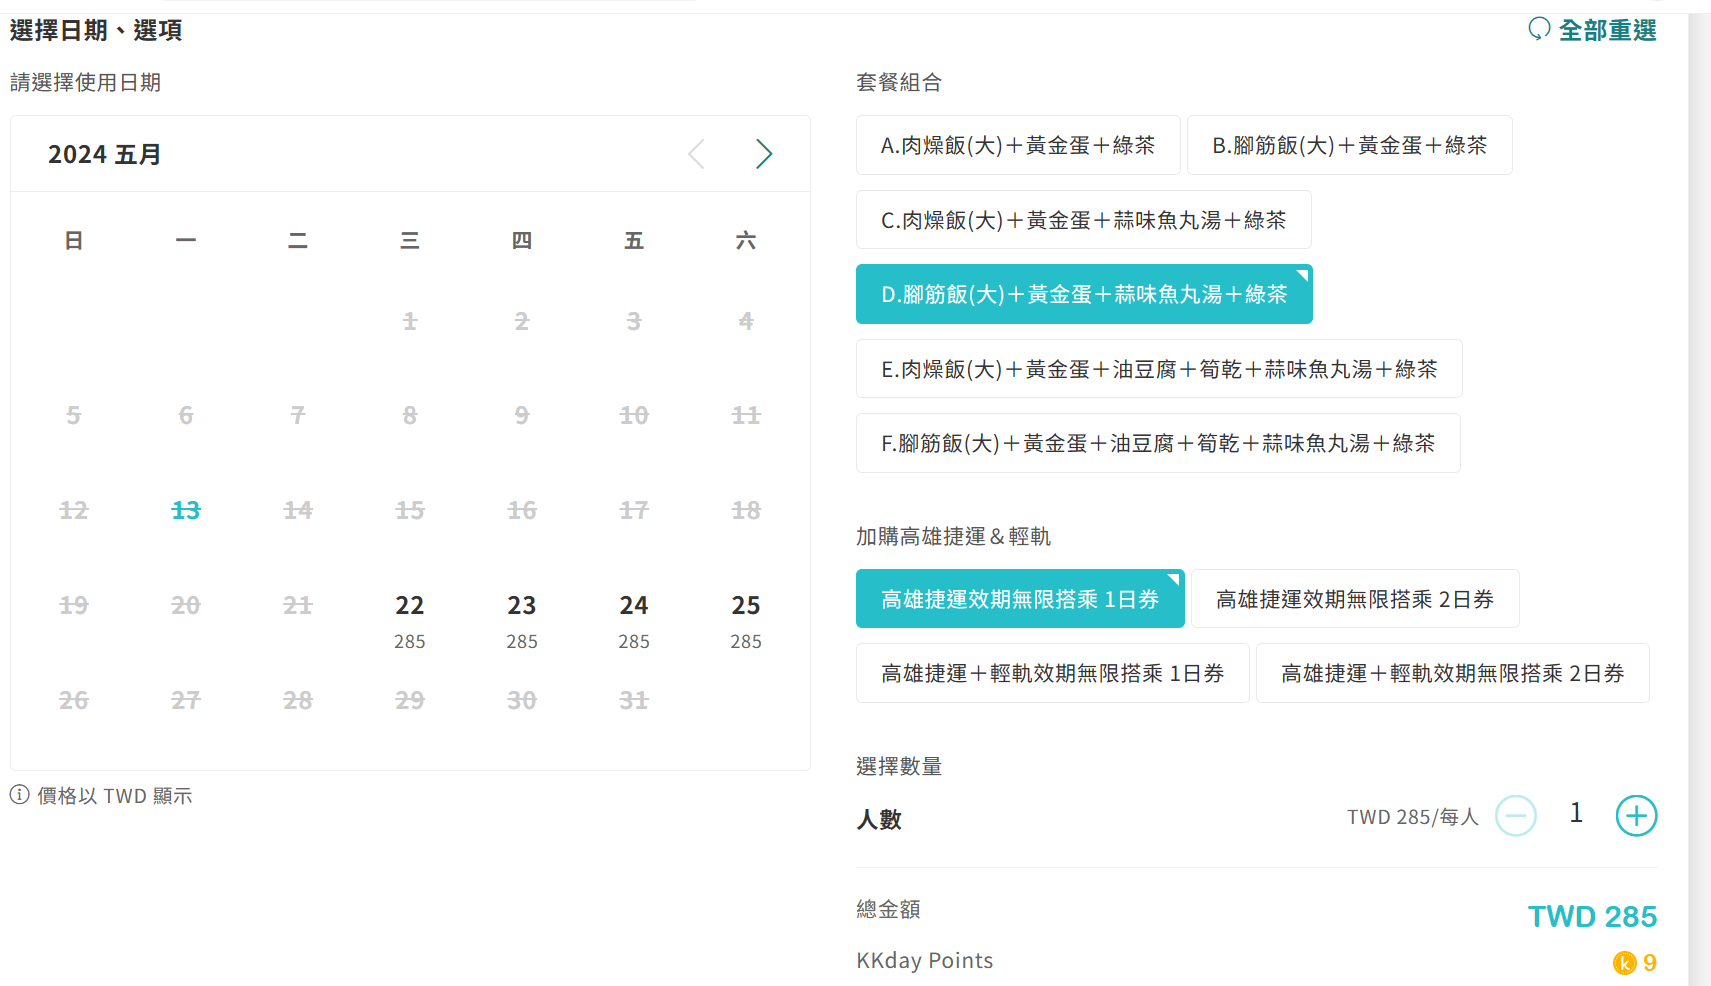Screen dimensions: 1711x986
Task: Click the info icon beside price note
Action: 20,795
